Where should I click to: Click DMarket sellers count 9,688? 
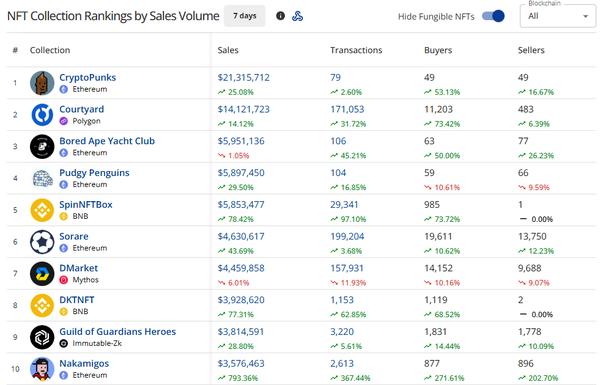(529, 268)
